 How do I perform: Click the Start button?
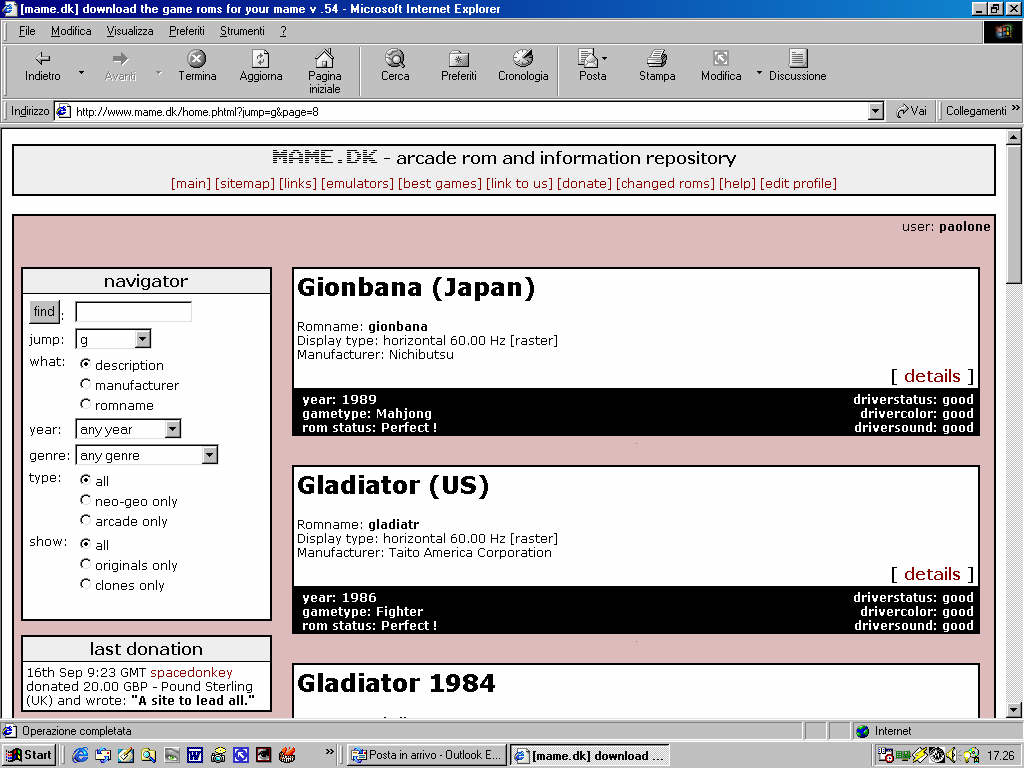29,755
